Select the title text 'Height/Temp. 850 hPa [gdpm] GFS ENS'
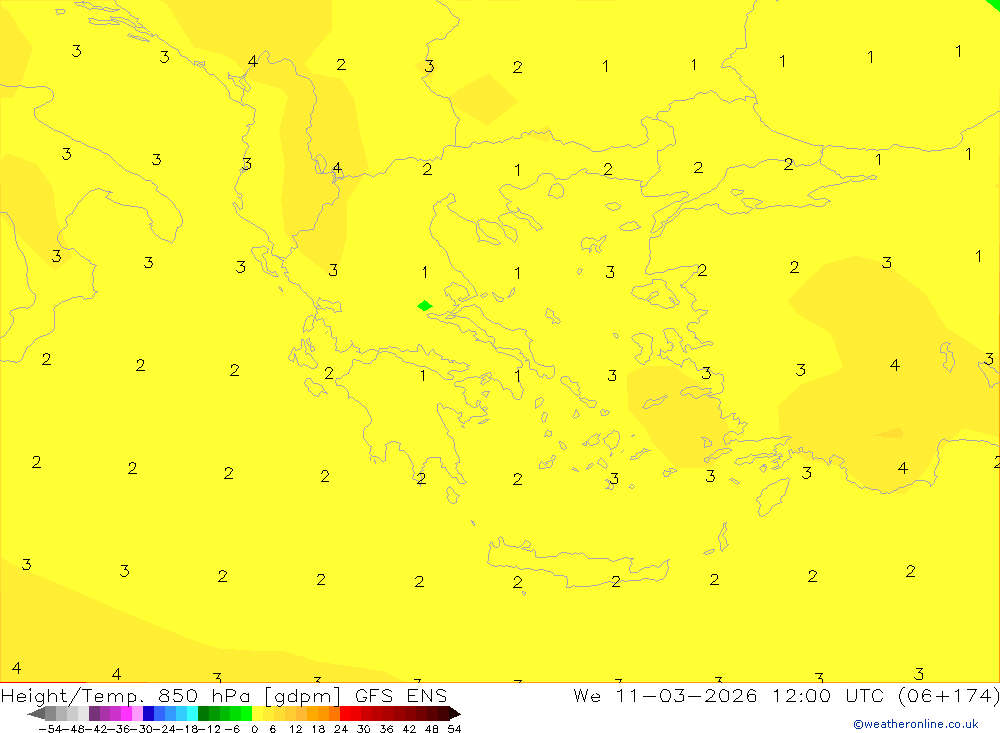Screen dimensions: 1000x733 coord(224,696)
